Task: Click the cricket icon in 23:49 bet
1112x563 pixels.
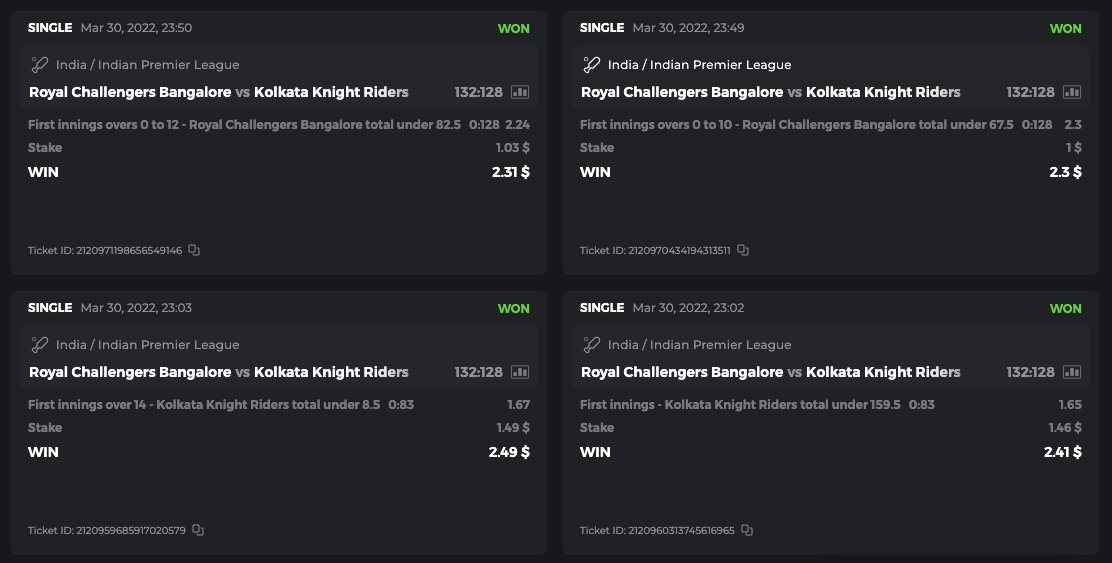Action: point(592,65)
